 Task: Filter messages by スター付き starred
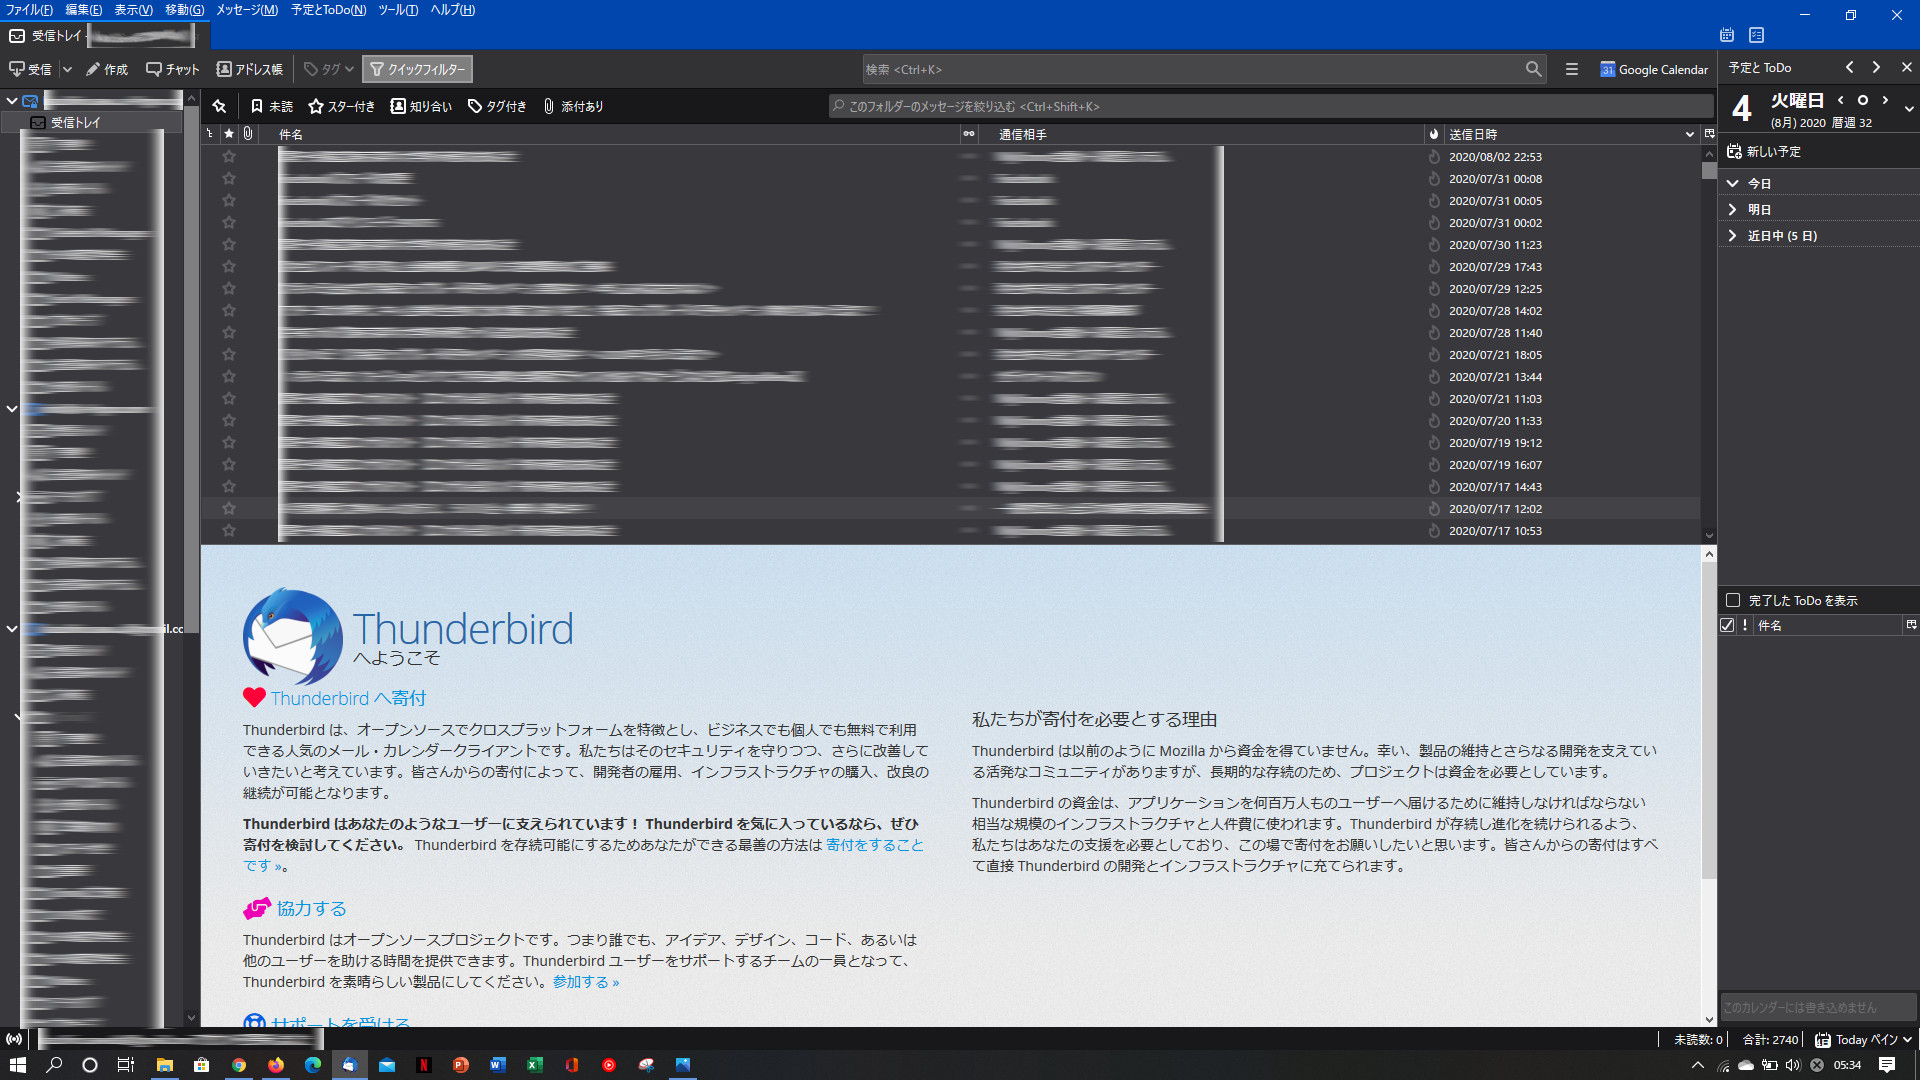click(x=341, y=106)
